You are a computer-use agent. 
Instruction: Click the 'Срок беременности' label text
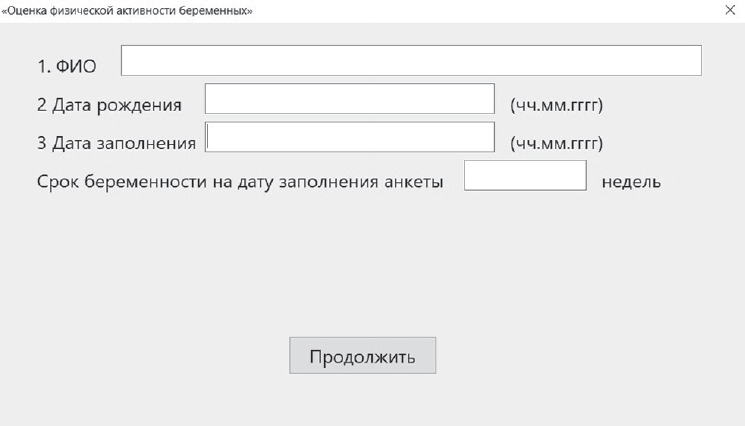coord(239,183)
